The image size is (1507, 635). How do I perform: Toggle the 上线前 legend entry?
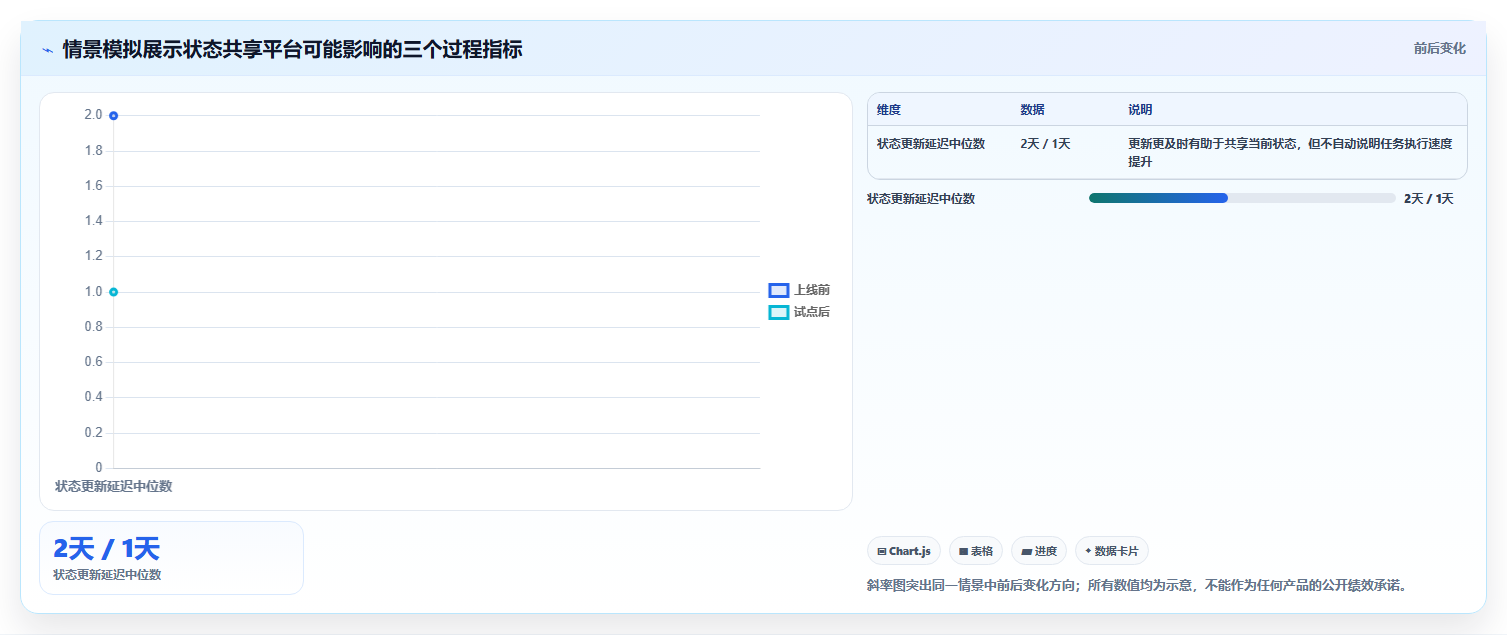pyautogui.click(x=799, y=290)
